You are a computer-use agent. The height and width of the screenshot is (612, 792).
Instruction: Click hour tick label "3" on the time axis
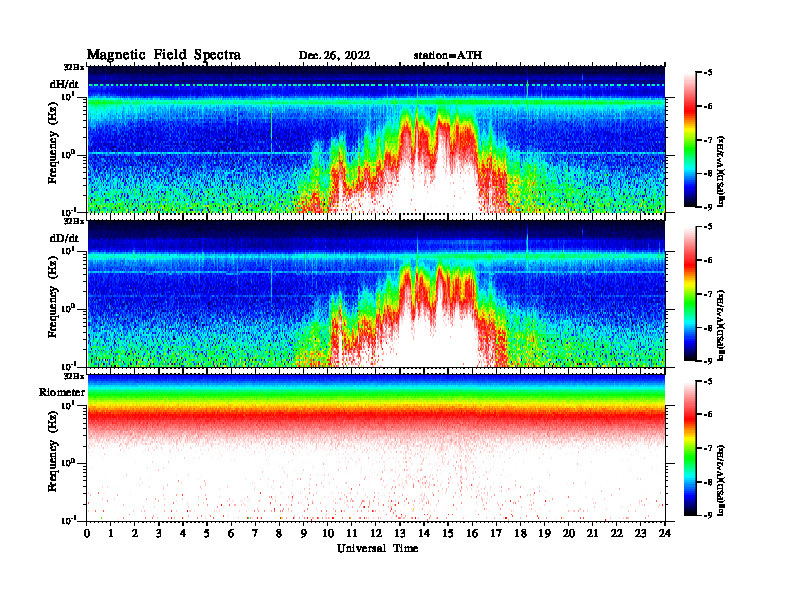[x=159, y=534]
